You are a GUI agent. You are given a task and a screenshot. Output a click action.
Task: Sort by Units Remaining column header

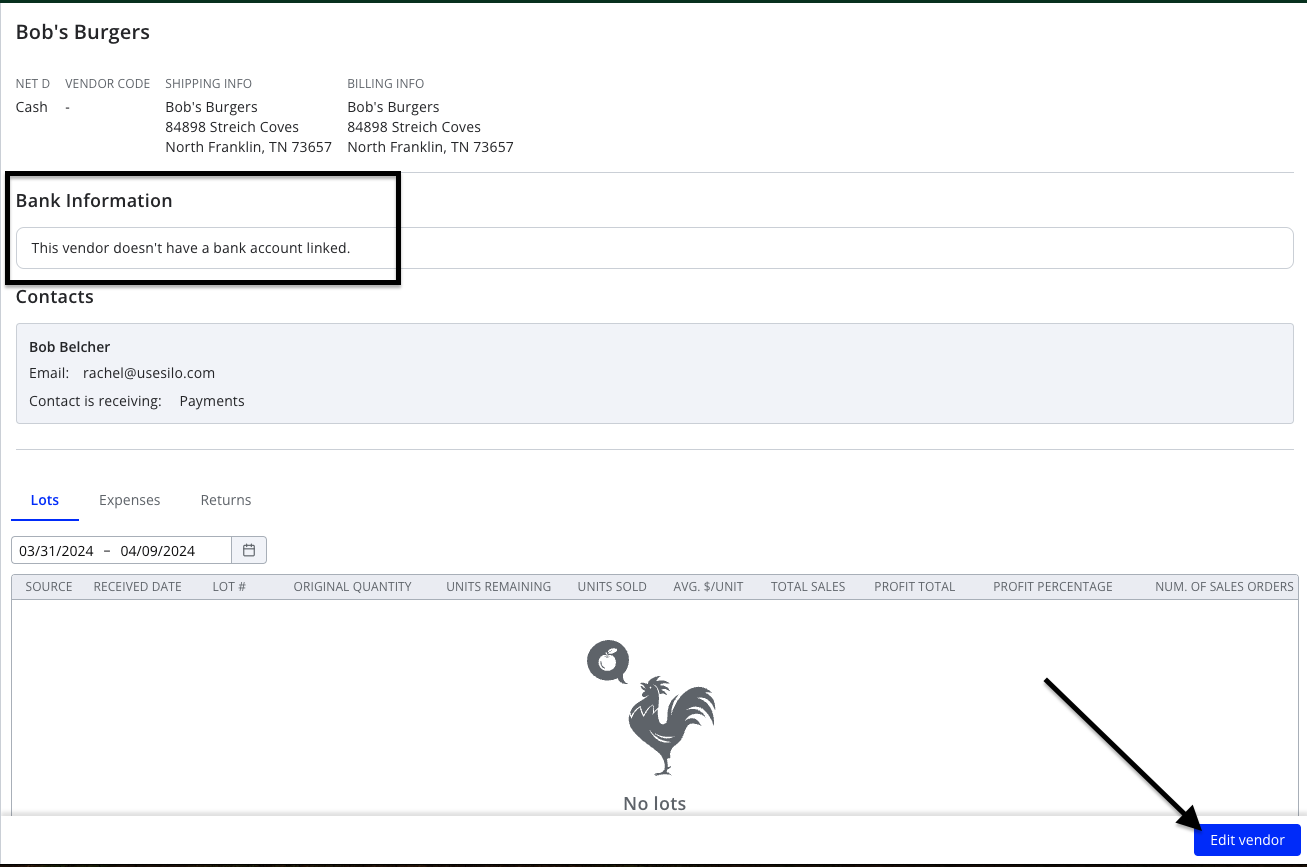(x=499, y=587)
